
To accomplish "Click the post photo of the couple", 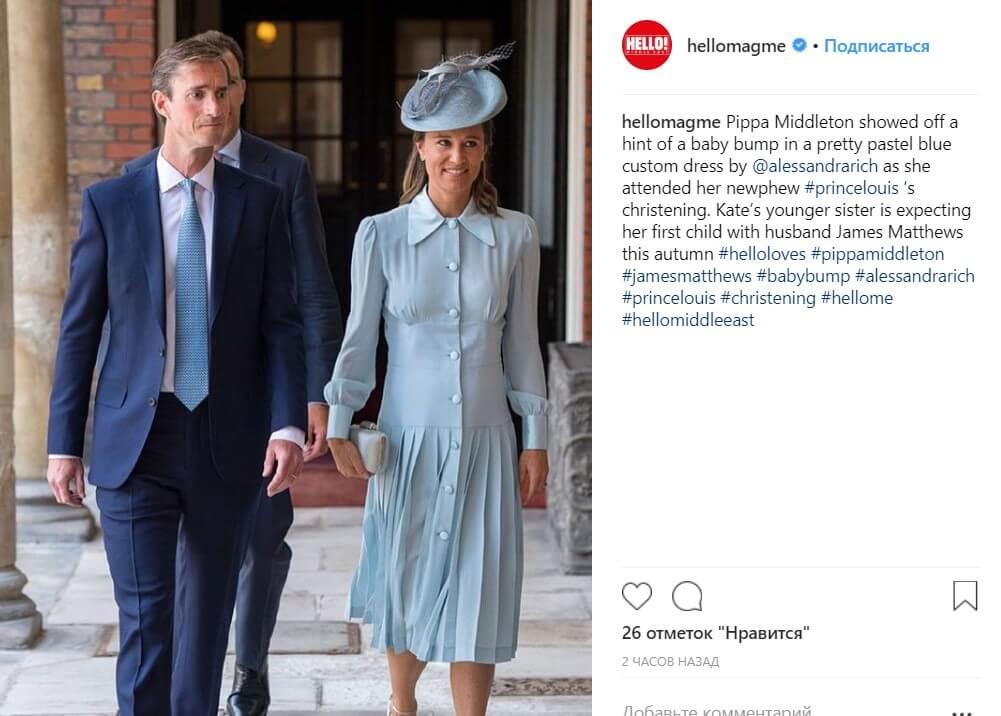I will 296,358.
